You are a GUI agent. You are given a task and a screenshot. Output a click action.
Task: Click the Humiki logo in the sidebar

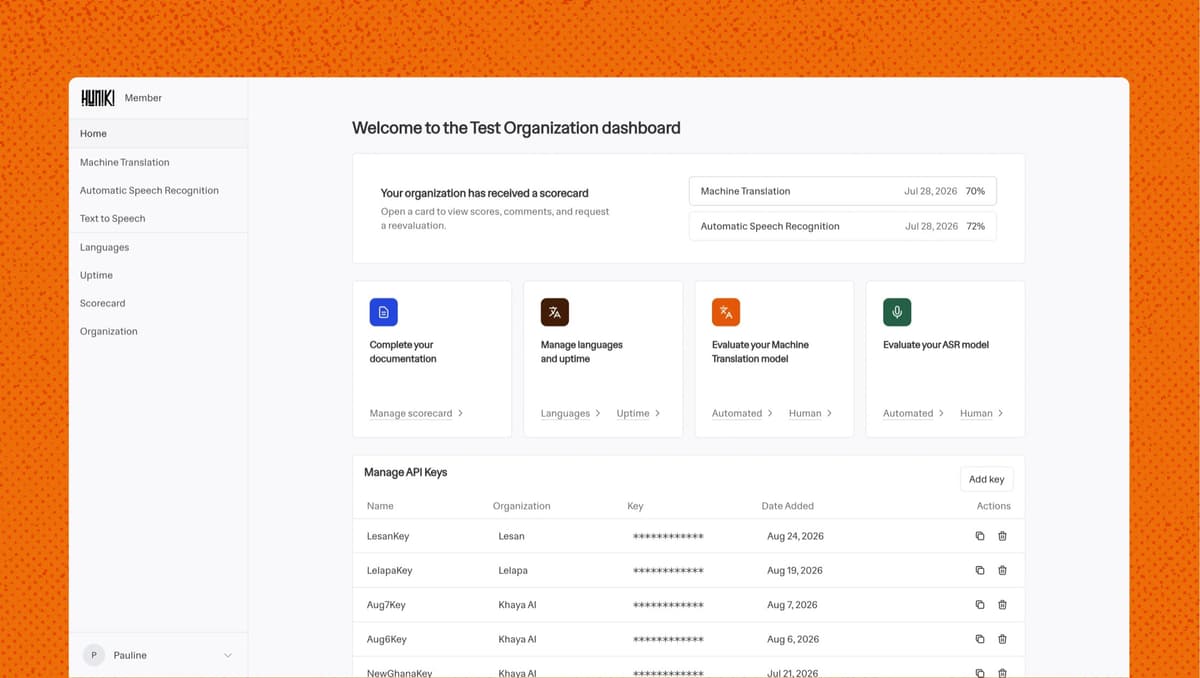(98, 98)
